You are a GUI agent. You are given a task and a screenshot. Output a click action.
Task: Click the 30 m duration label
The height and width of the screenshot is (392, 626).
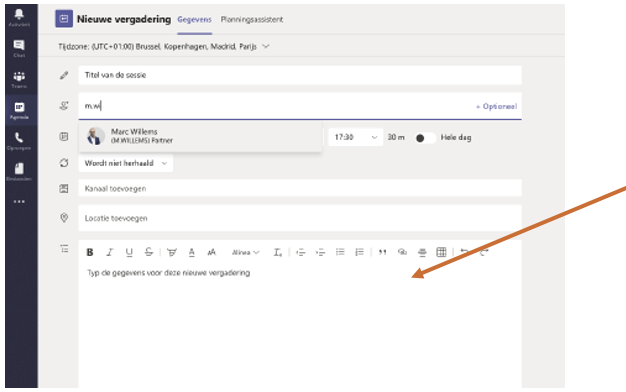tap(396, 137)
